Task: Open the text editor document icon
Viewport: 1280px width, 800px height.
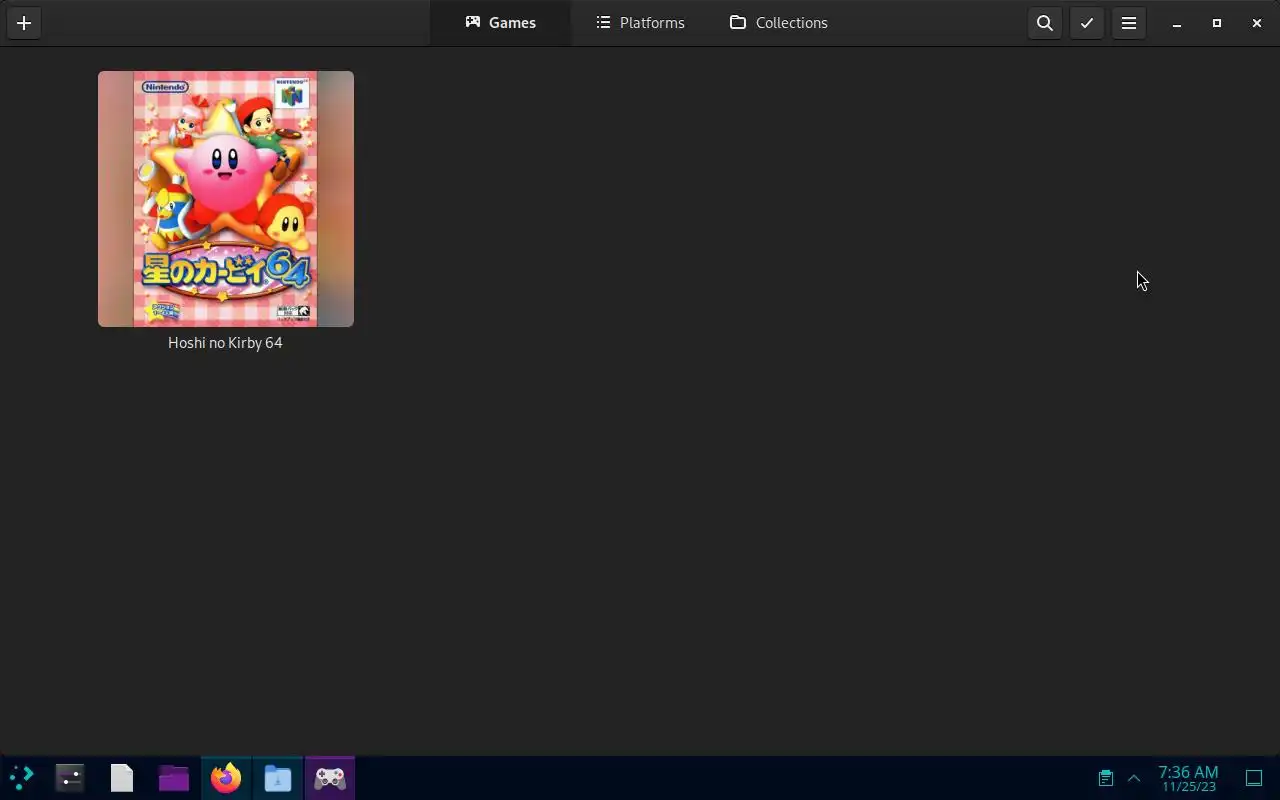Action: click(122, 778)
